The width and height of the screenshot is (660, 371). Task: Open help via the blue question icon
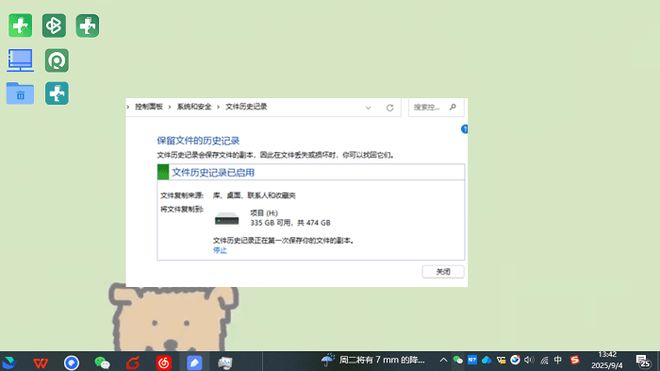pyautogui.click(x=465, y=129)
